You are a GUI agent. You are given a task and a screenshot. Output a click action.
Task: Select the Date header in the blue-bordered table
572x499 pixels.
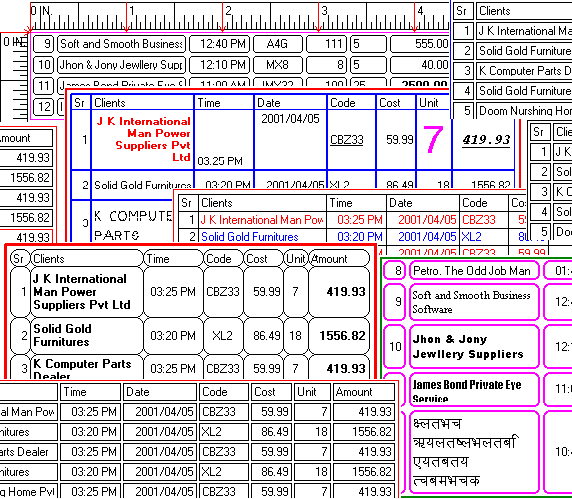[290, 103]
